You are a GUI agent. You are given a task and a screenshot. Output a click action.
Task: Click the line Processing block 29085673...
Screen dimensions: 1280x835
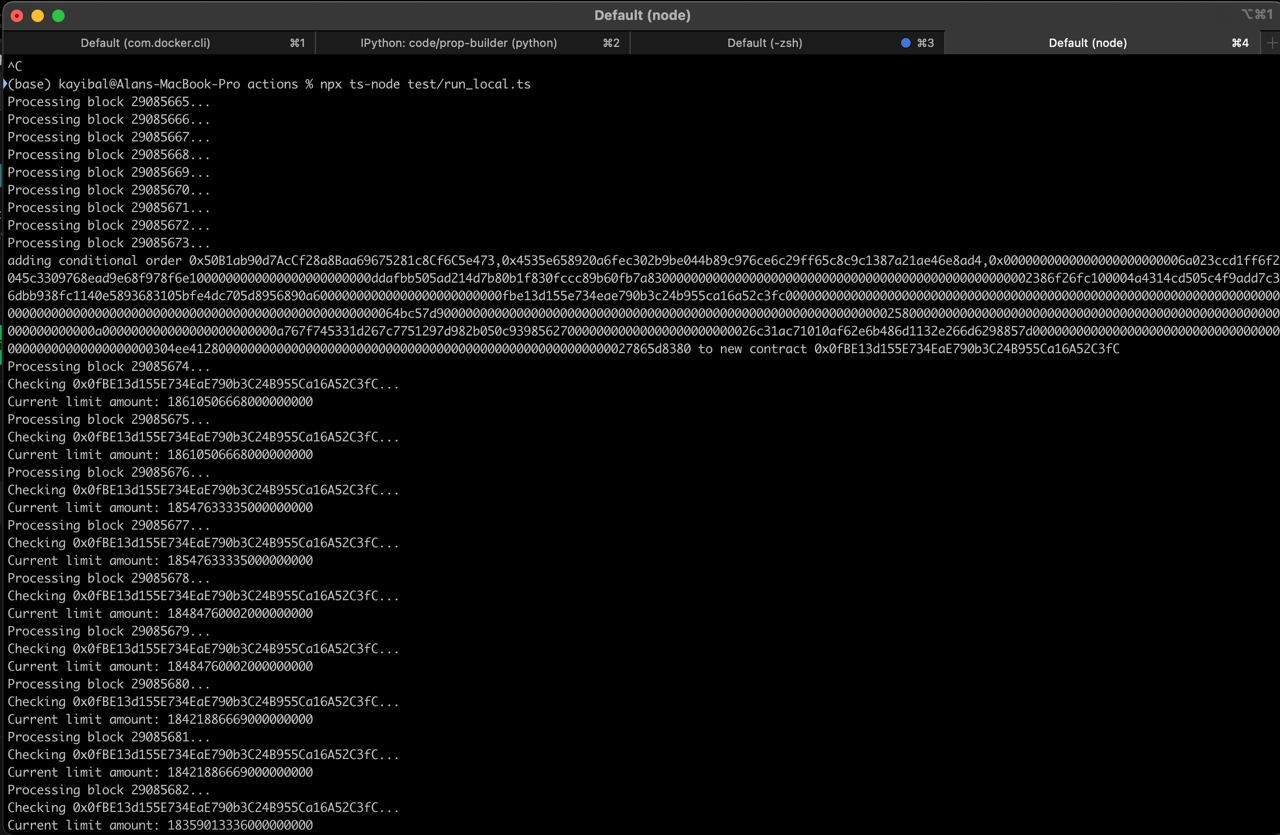[x=109, y=243]
